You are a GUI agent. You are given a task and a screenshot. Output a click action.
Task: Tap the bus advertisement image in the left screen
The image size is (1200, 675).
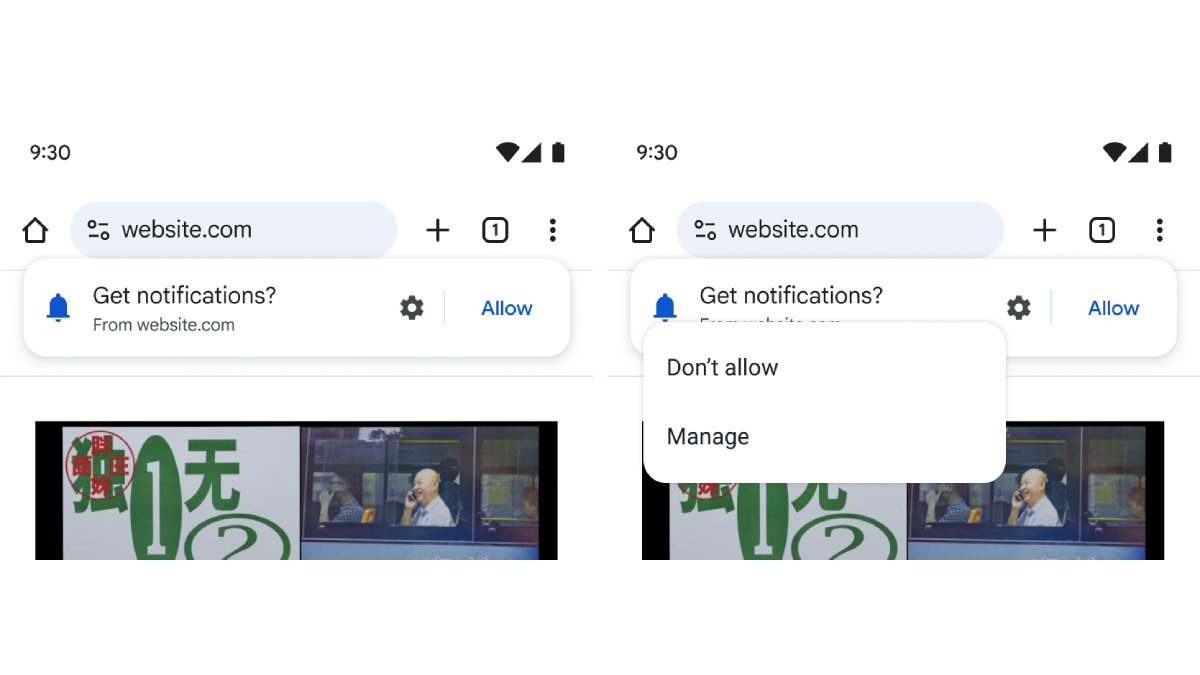click(x=296, y=490)
